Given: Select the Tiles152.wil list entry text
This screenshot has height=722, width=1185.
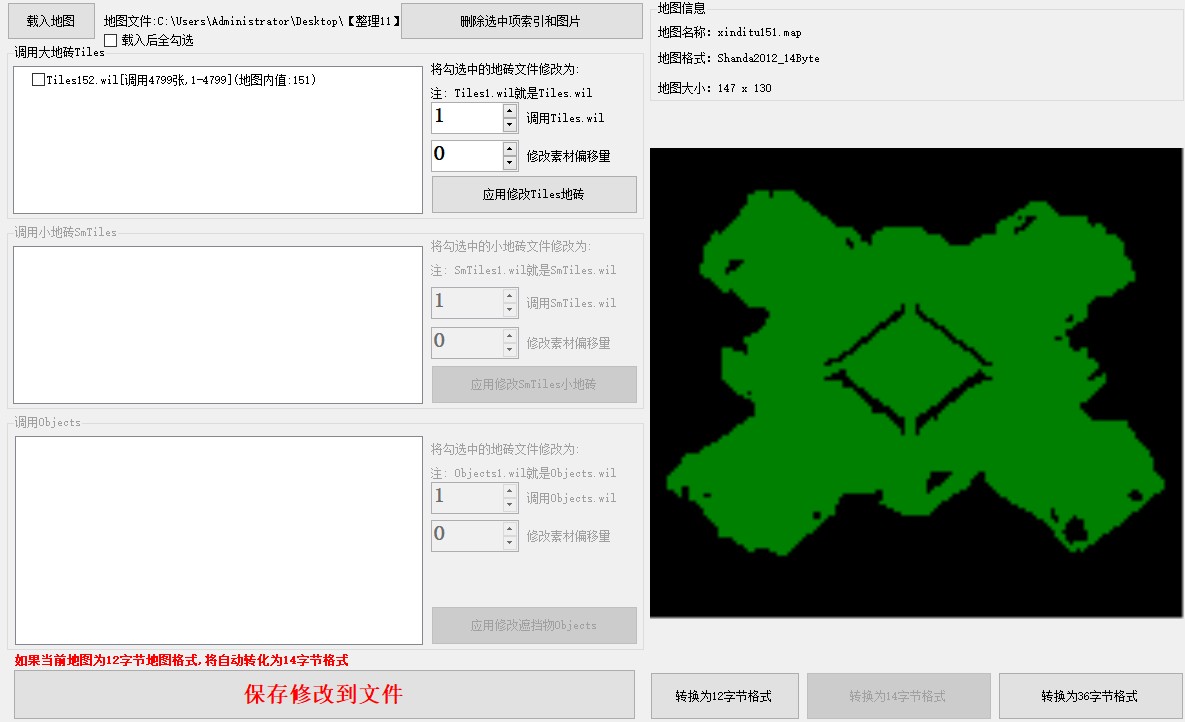Looking at the screenshot, I should pos(180,80).
